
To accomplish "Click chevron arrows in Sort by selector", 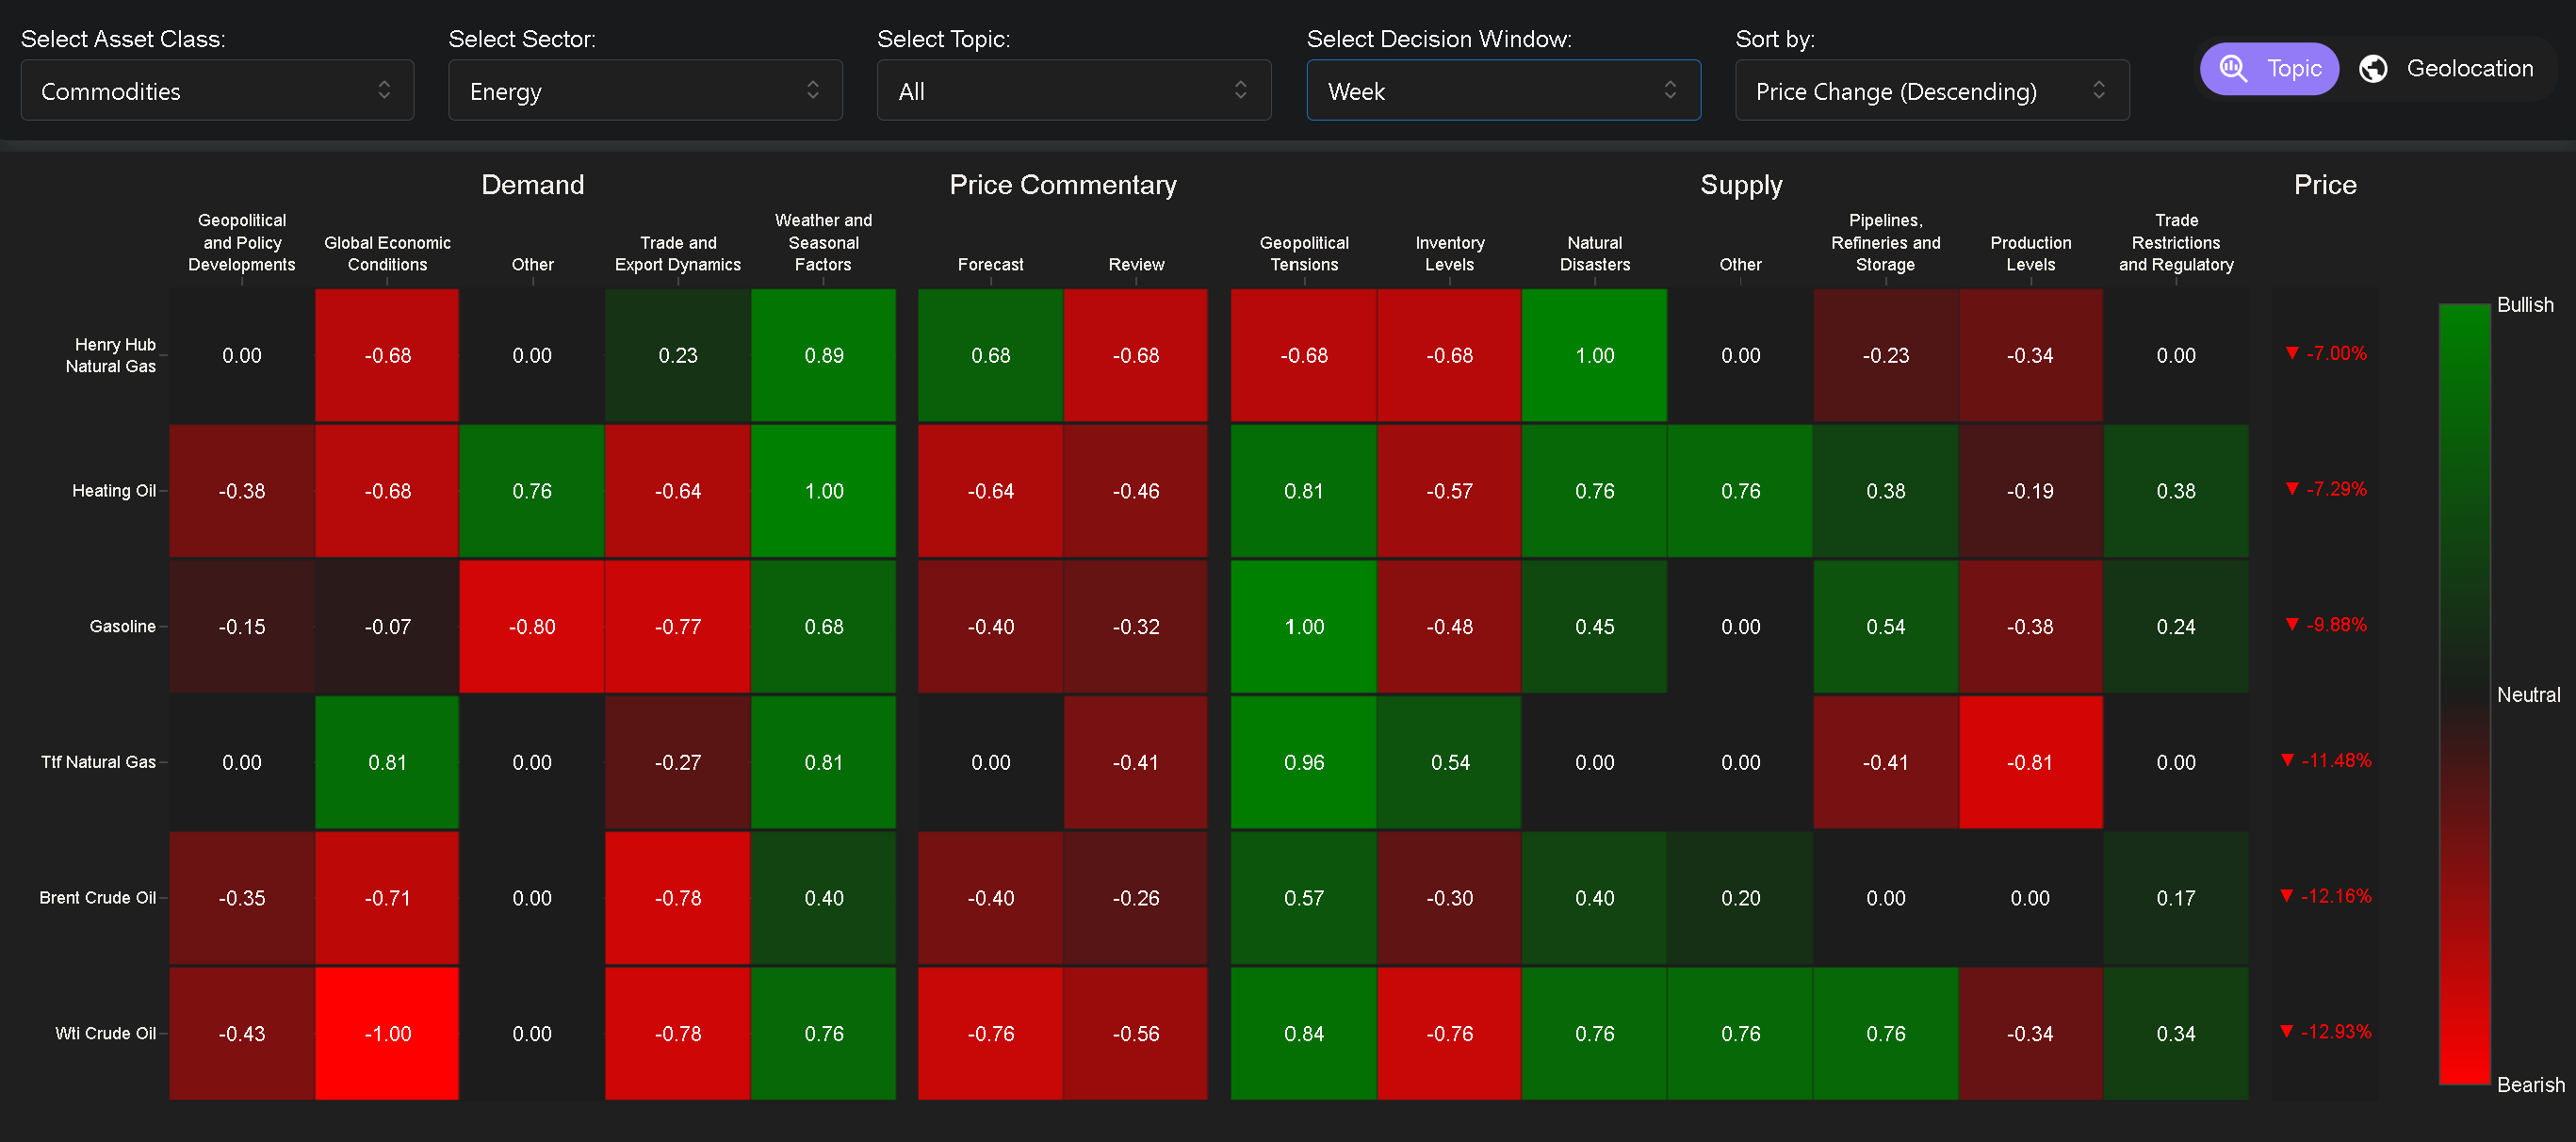I will (x=2099, y=90).
